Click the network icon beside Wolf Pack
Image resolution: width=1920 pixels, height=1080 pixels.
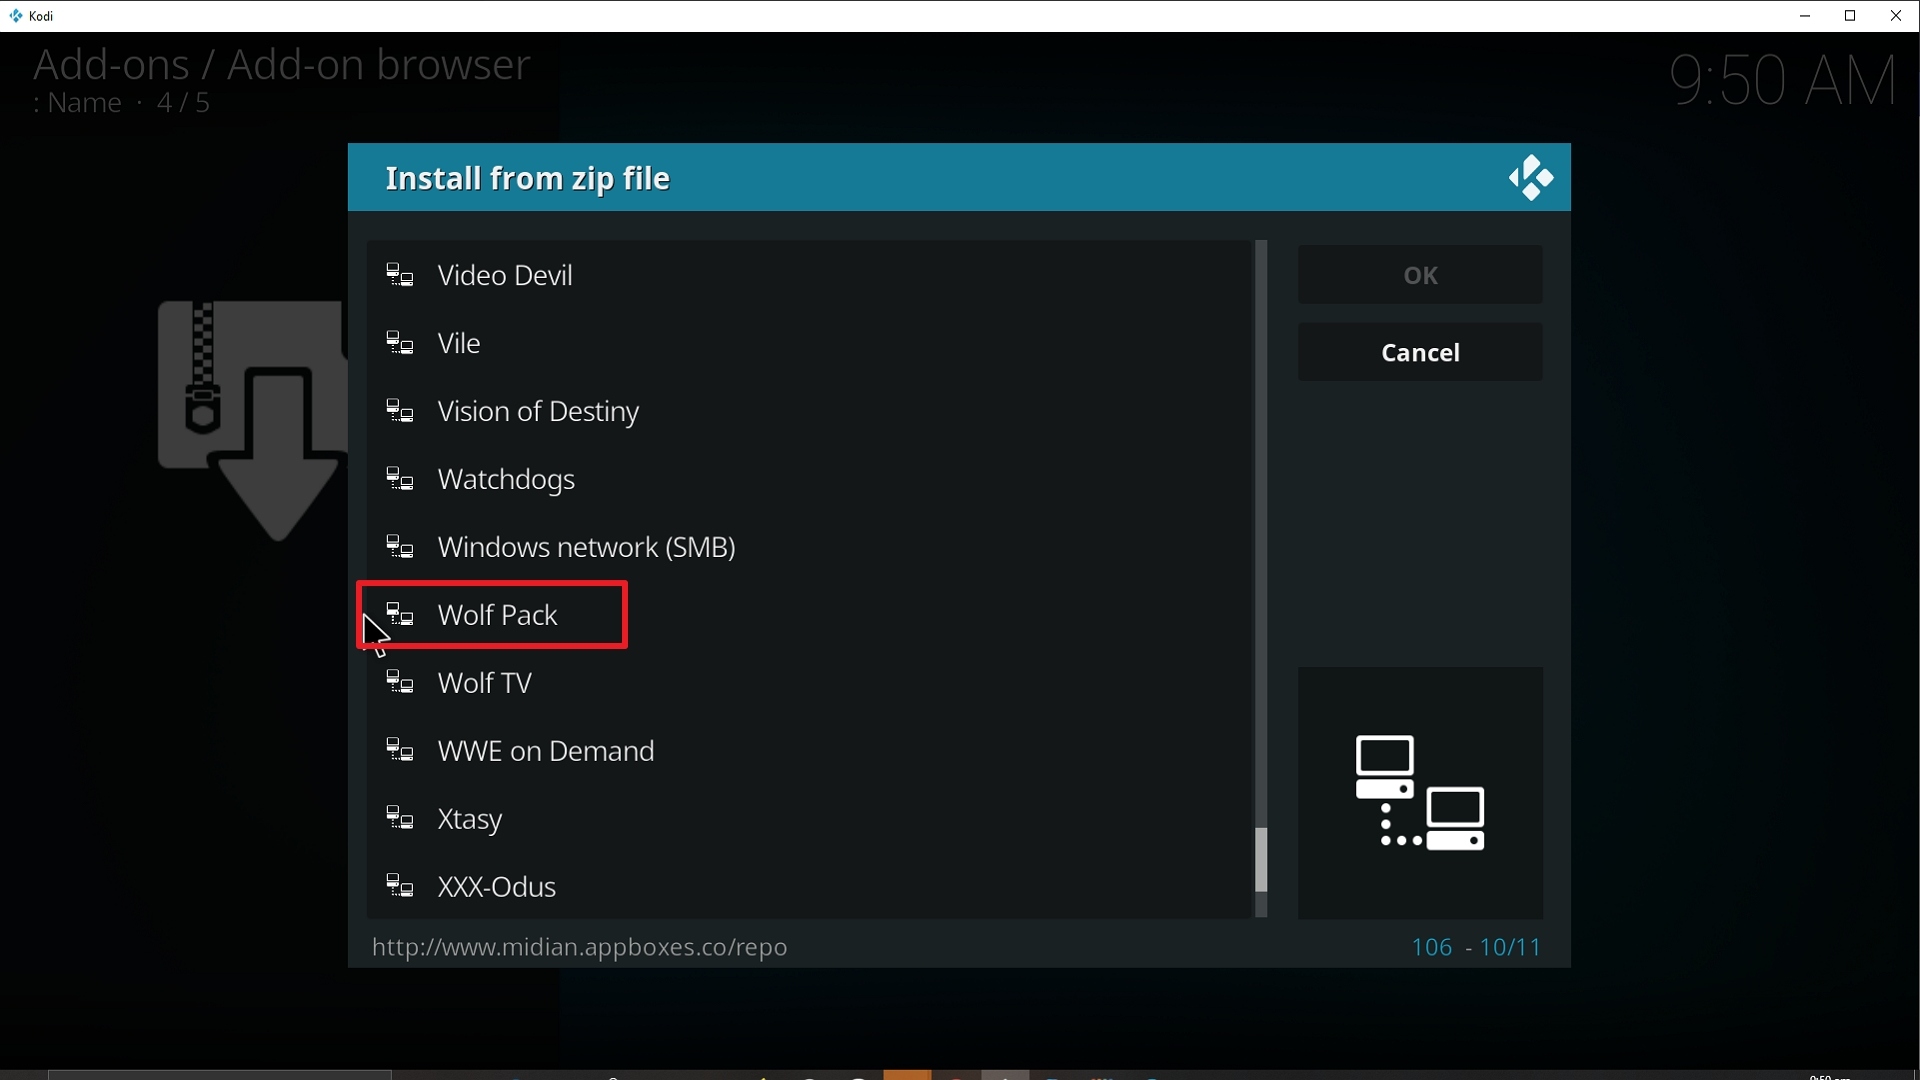400,615
